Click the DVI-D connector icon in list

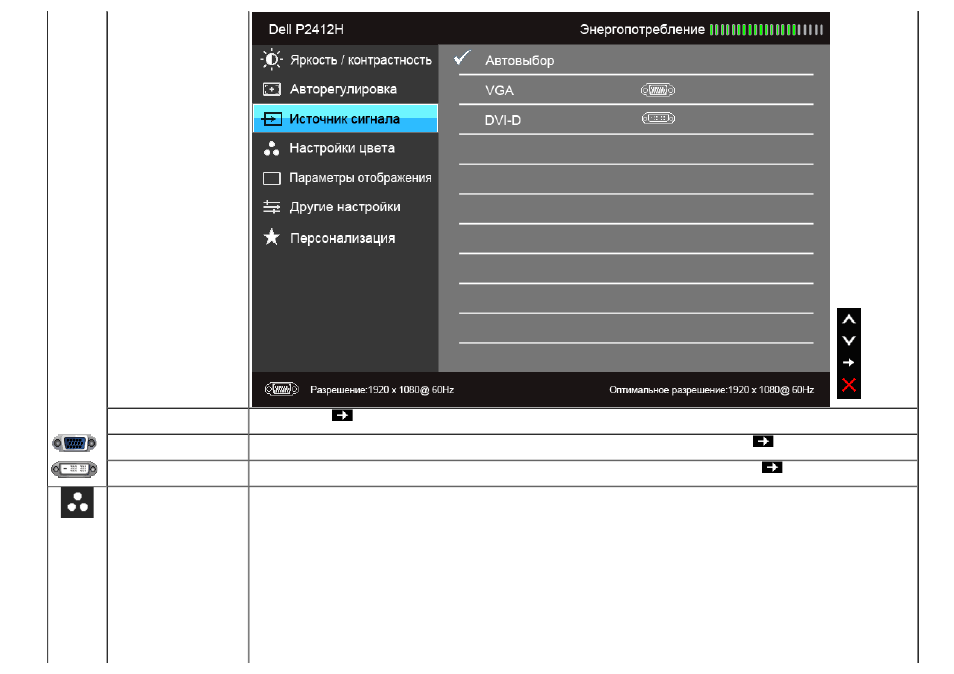(x=658, y=118)
